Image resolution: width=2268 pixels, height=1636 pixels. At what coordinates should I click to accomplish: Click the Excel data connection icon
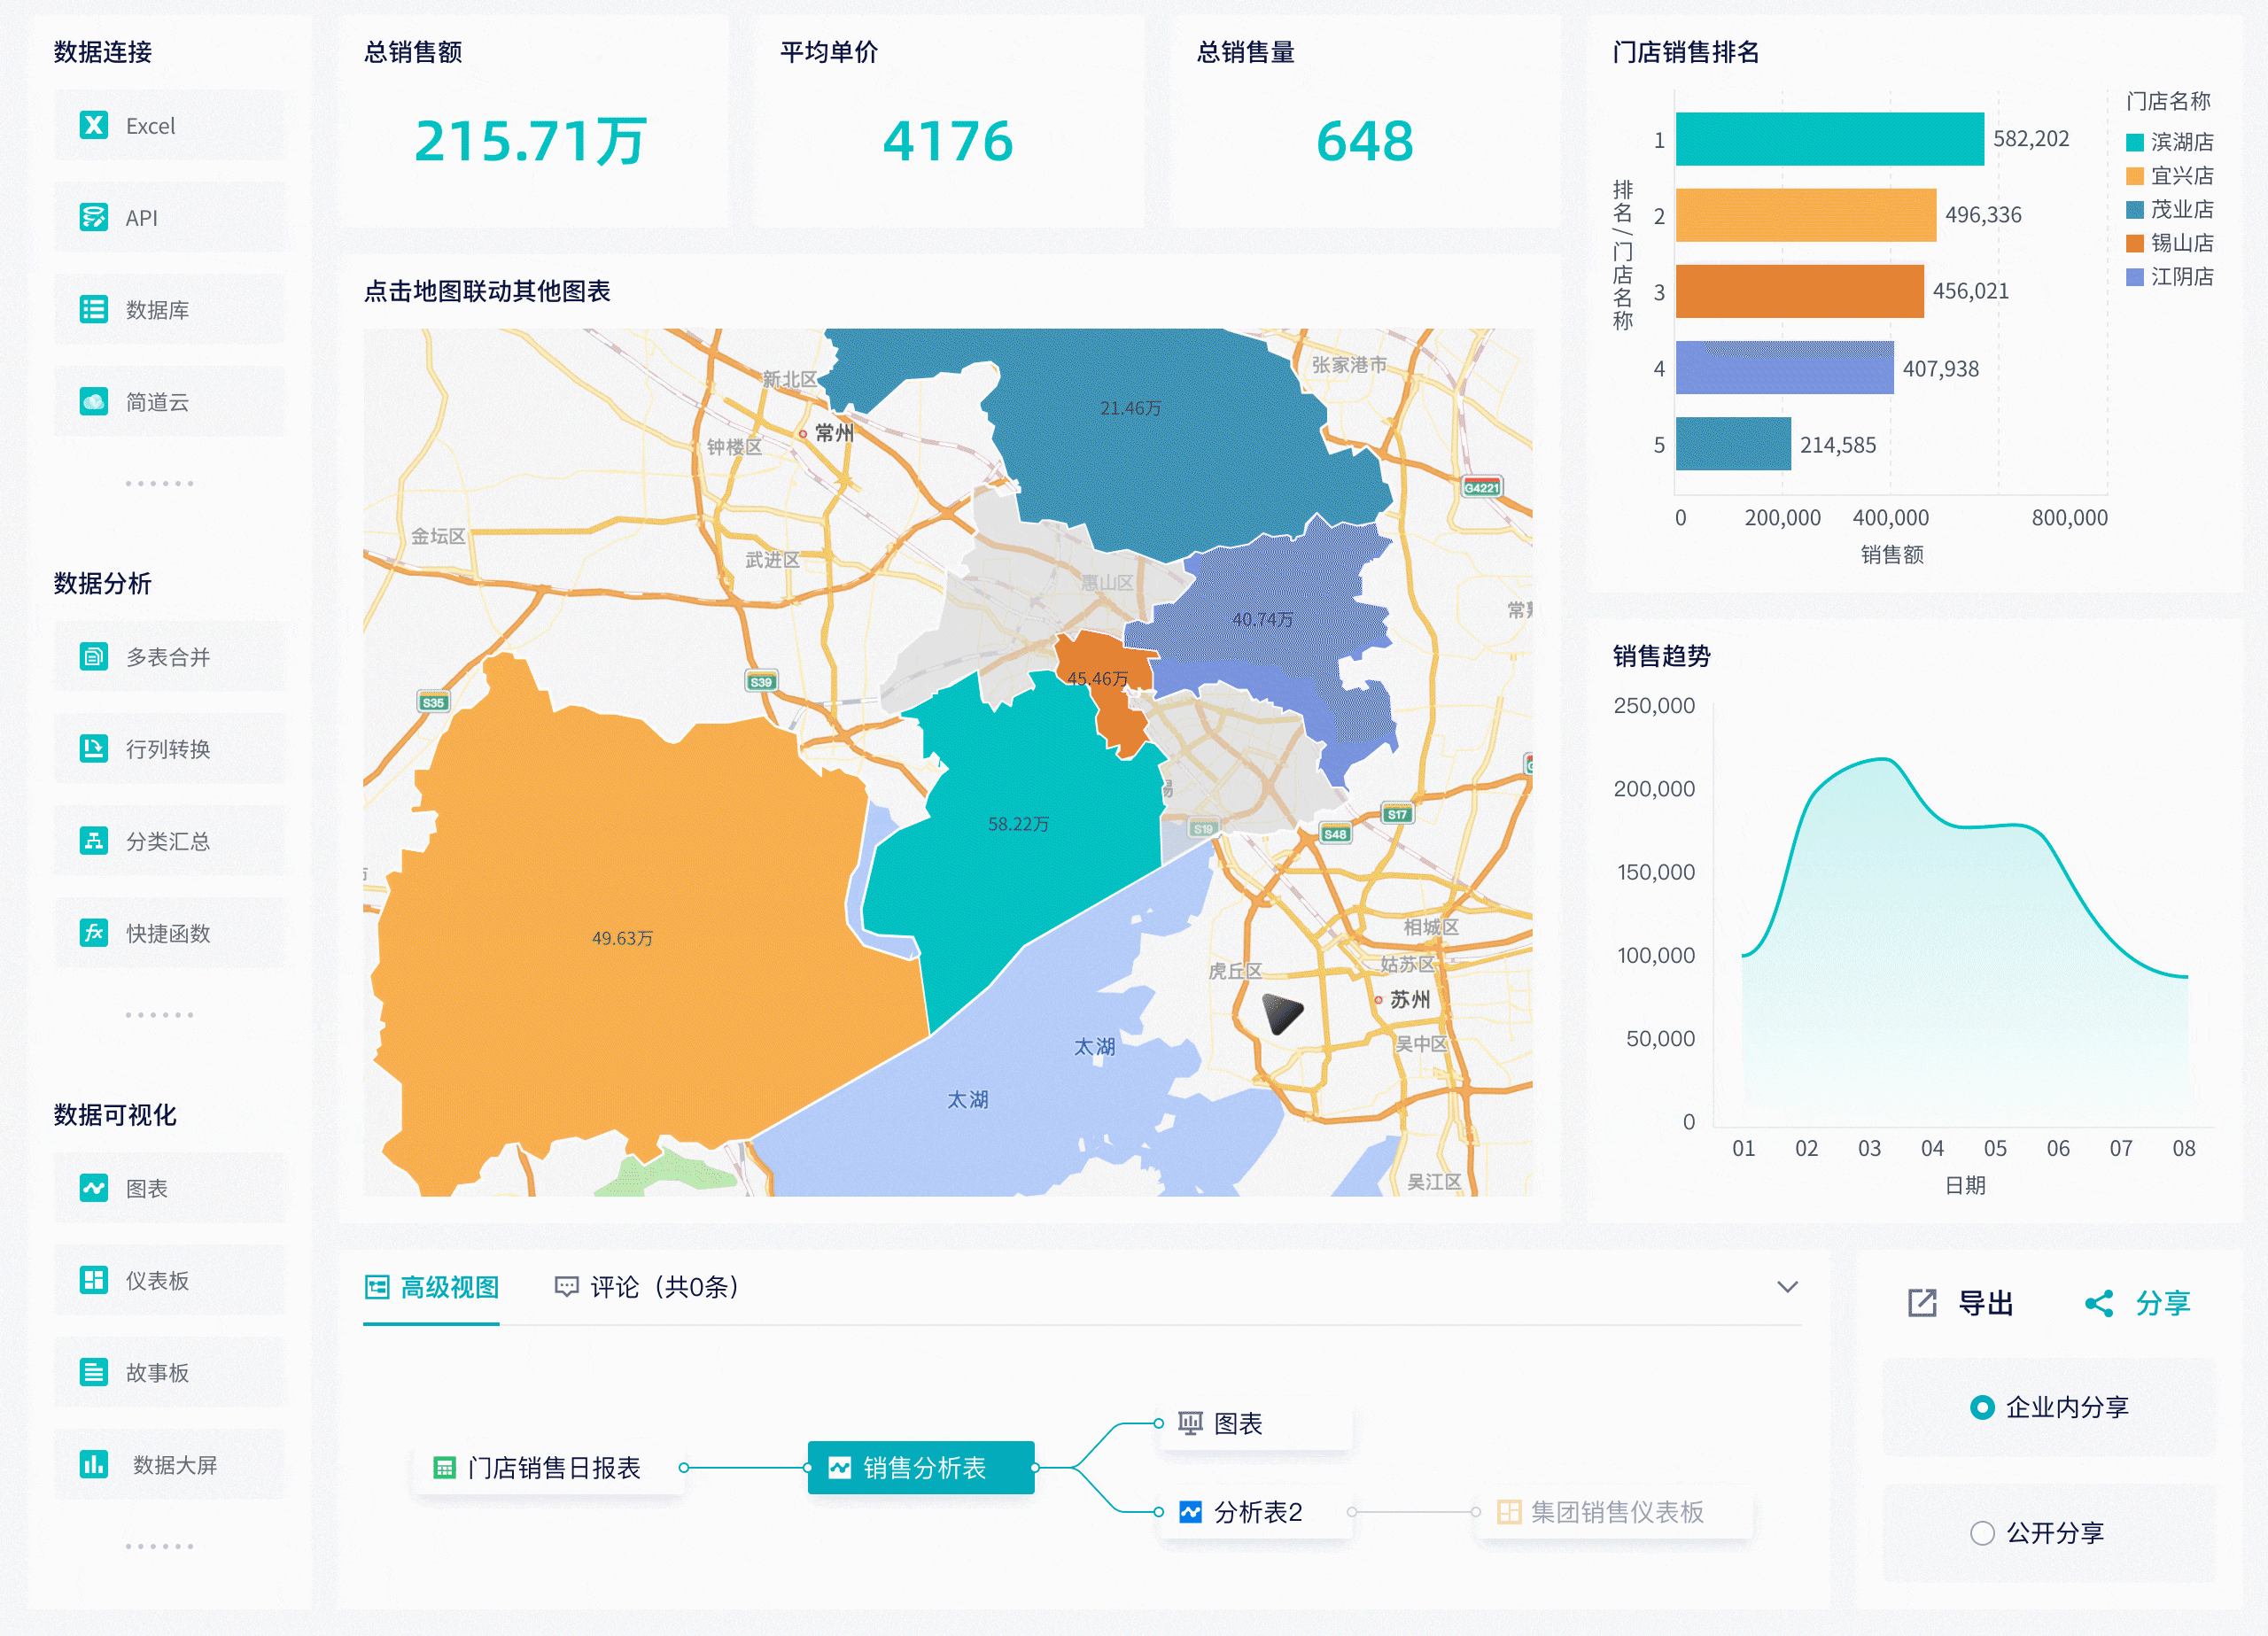click(x=93, y=125)
